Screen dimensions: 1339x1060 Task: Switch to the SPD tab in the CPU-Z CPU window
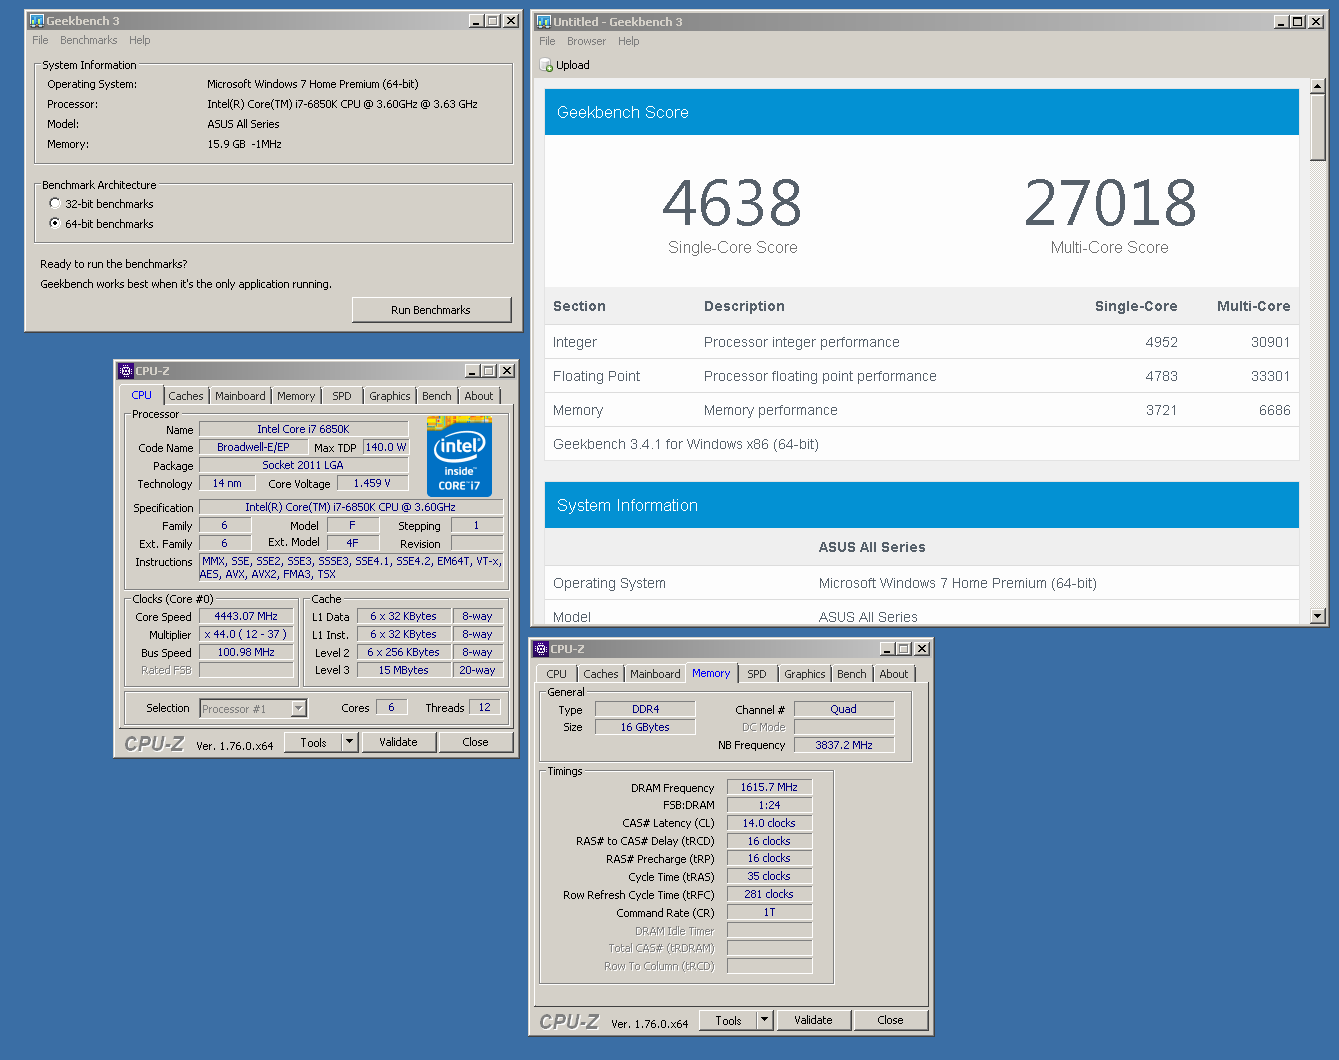click(x=342, y=396)
